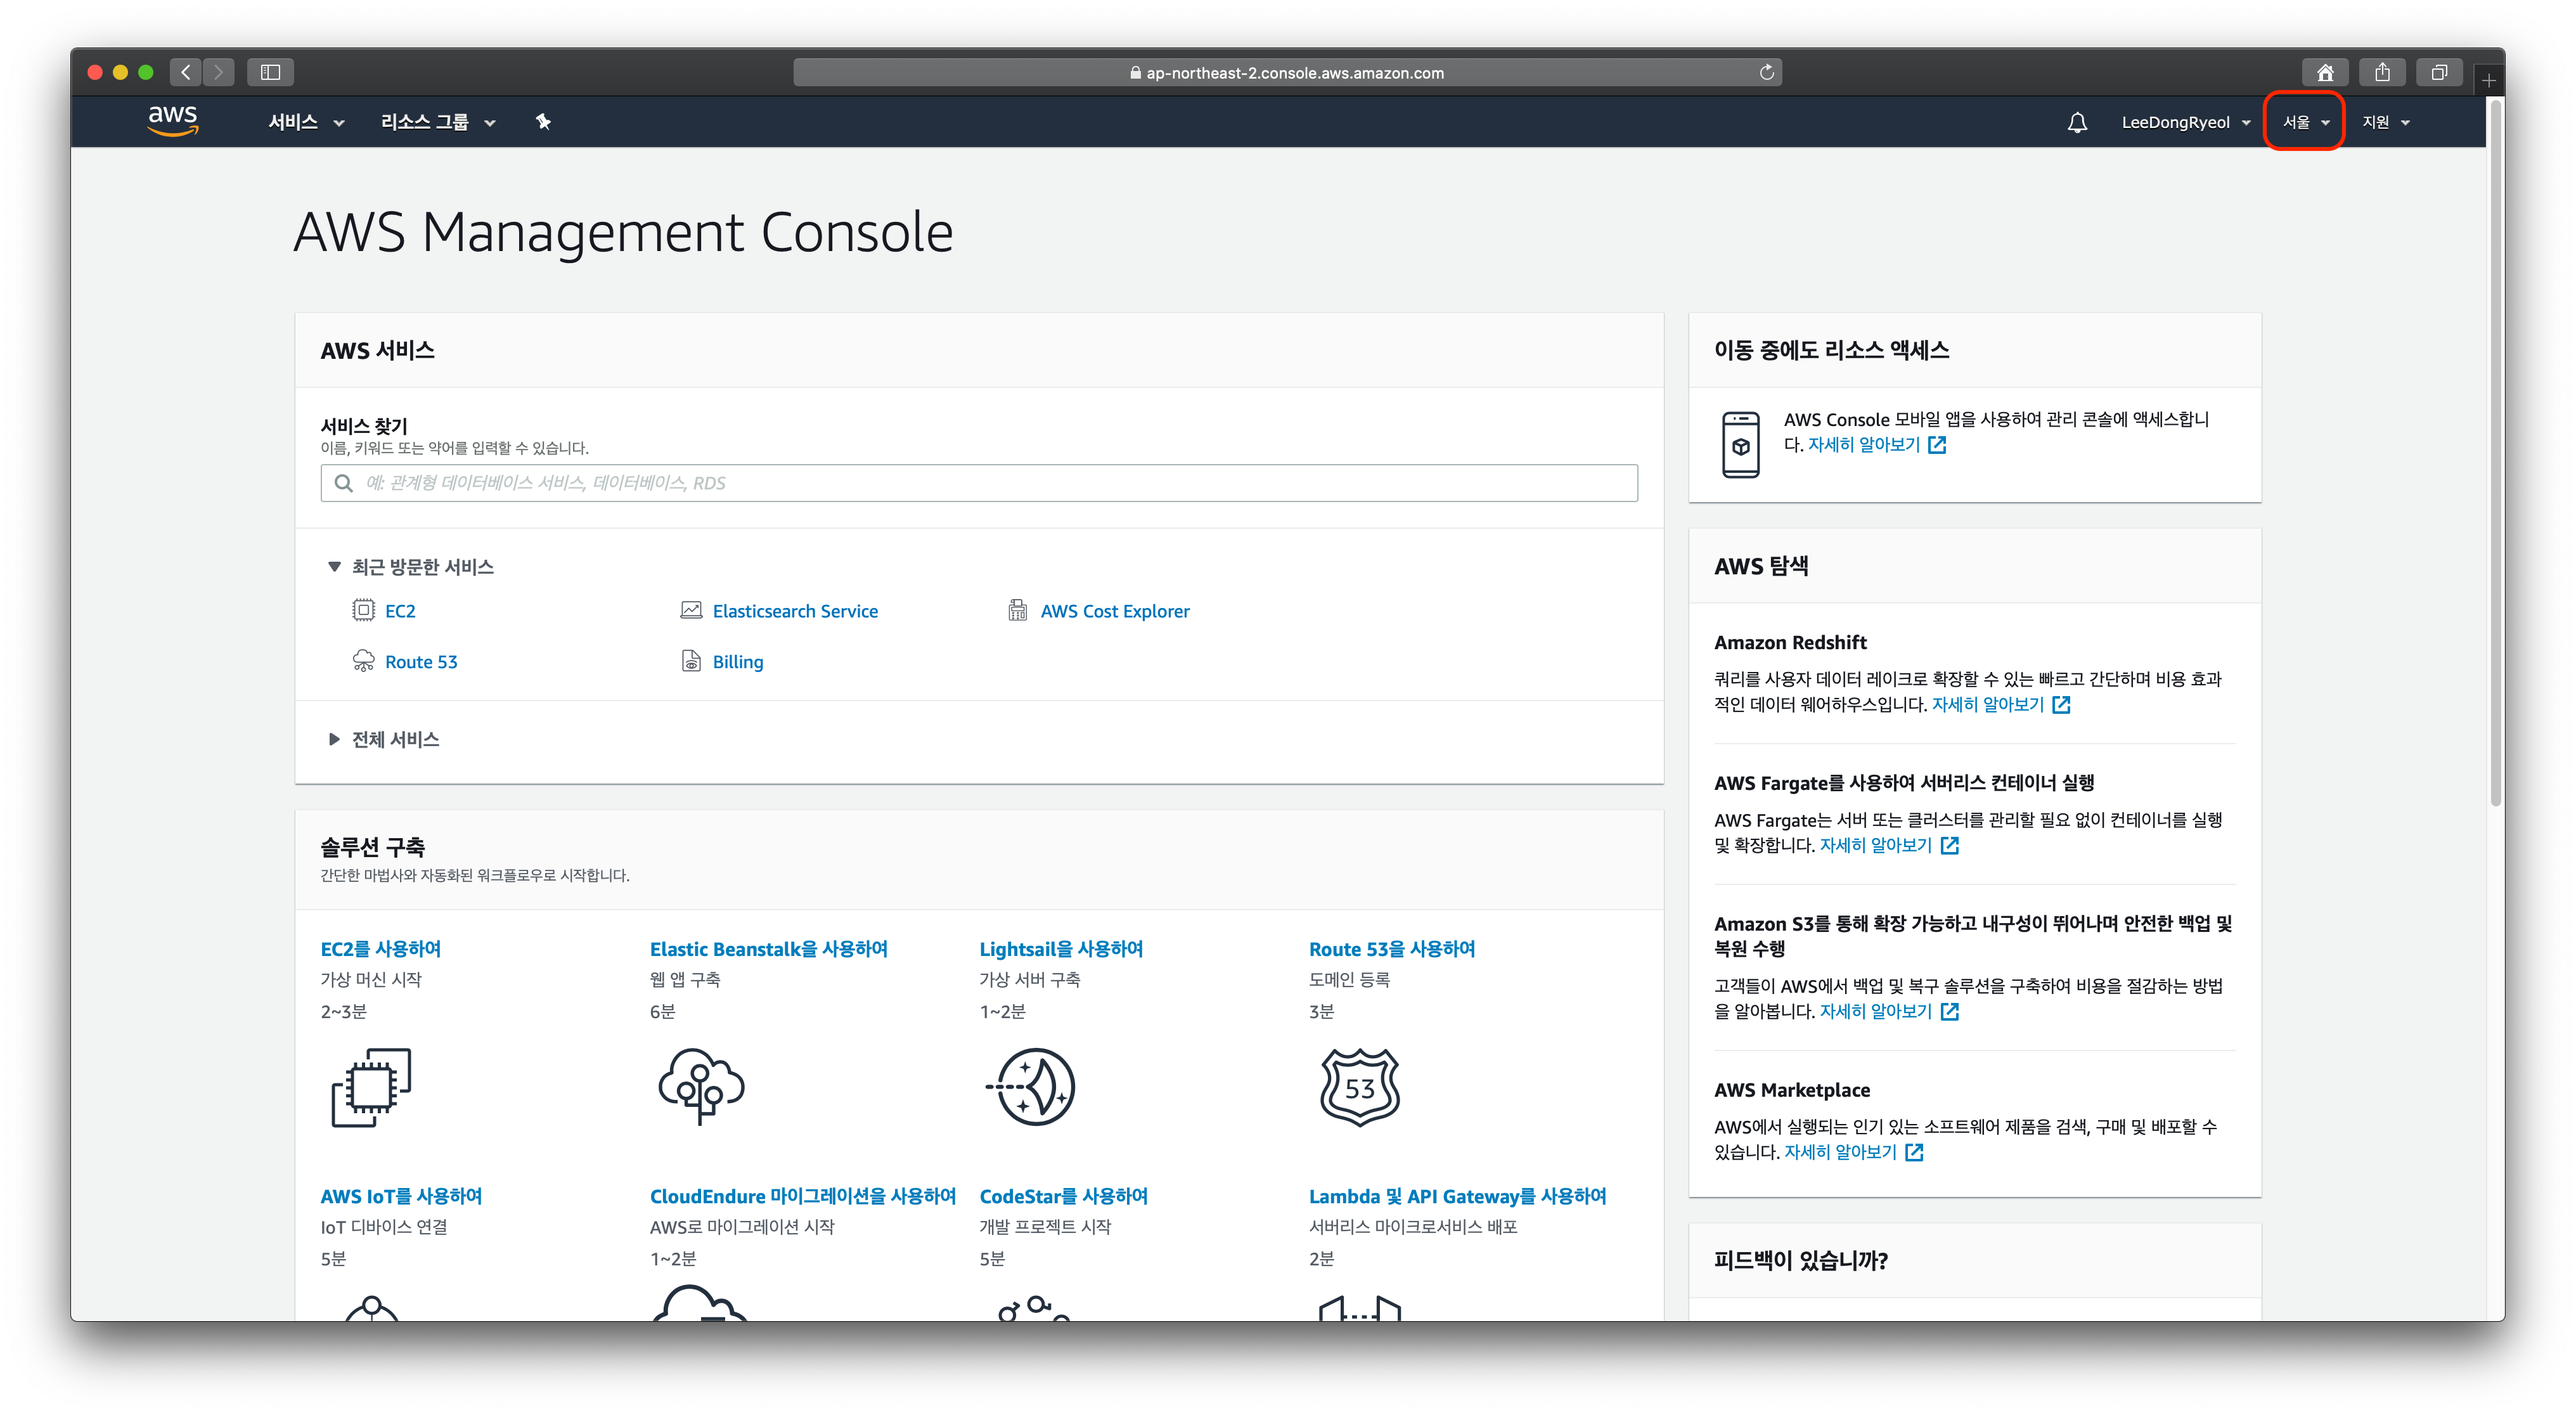The width and height of the screenshot is (2576, 1415).
Task: Open the notifications bell icon
Action: point(2077,122)
